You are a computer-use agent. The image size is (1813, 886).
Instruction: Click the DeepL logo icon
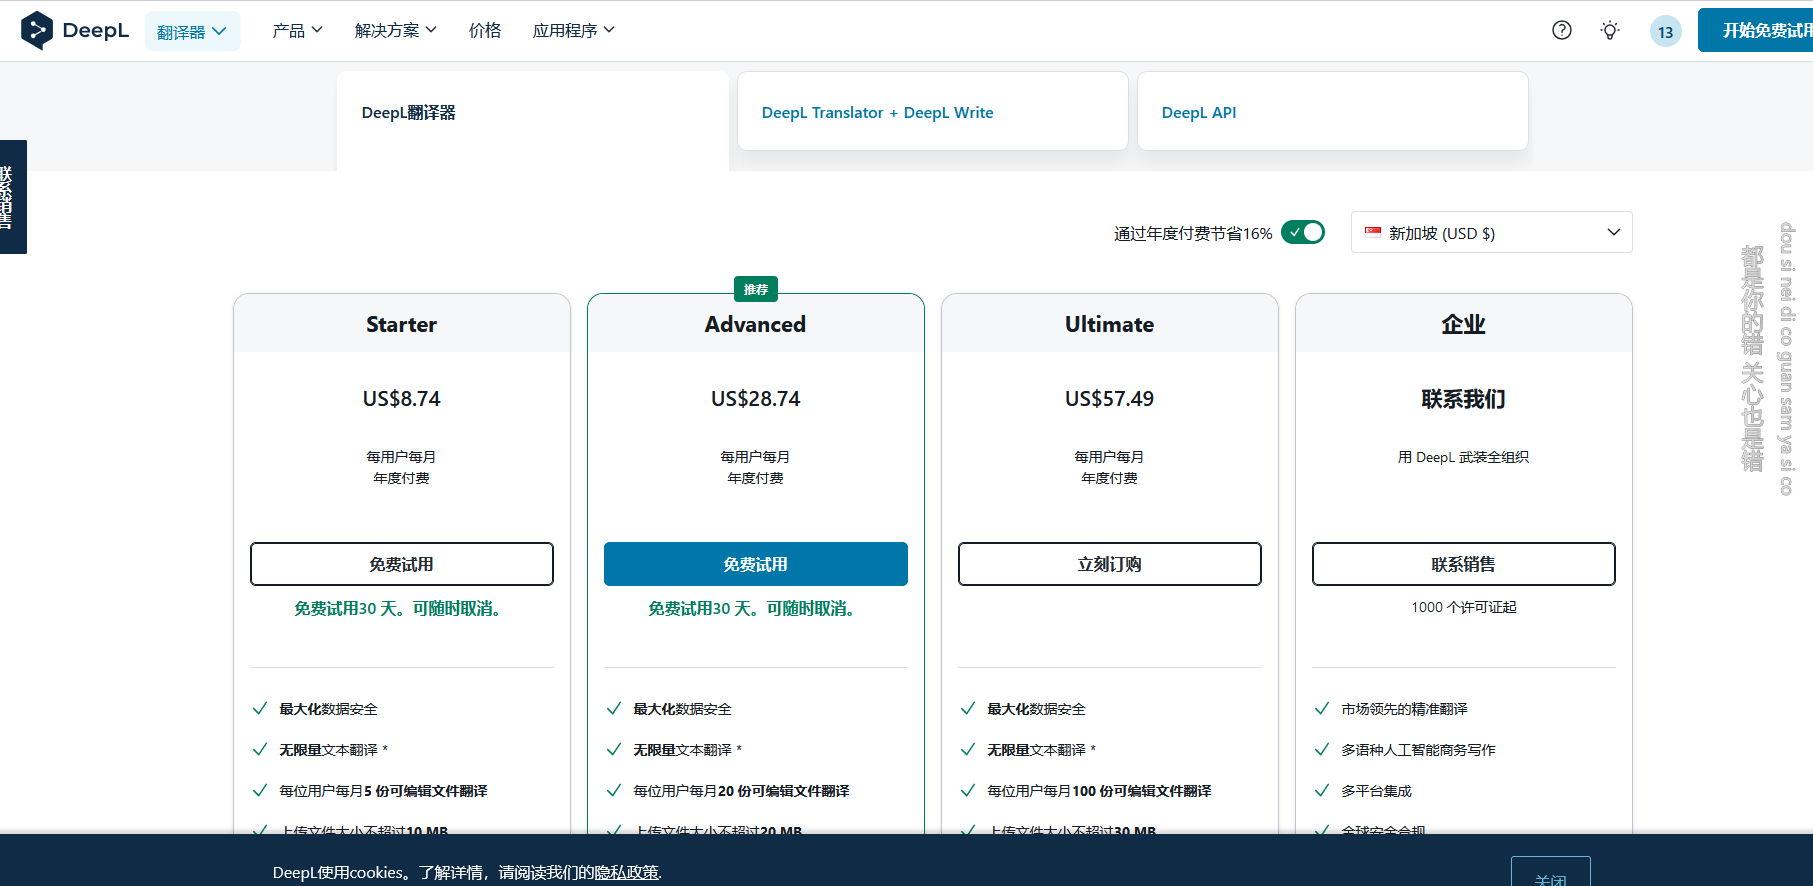point(37,31)
